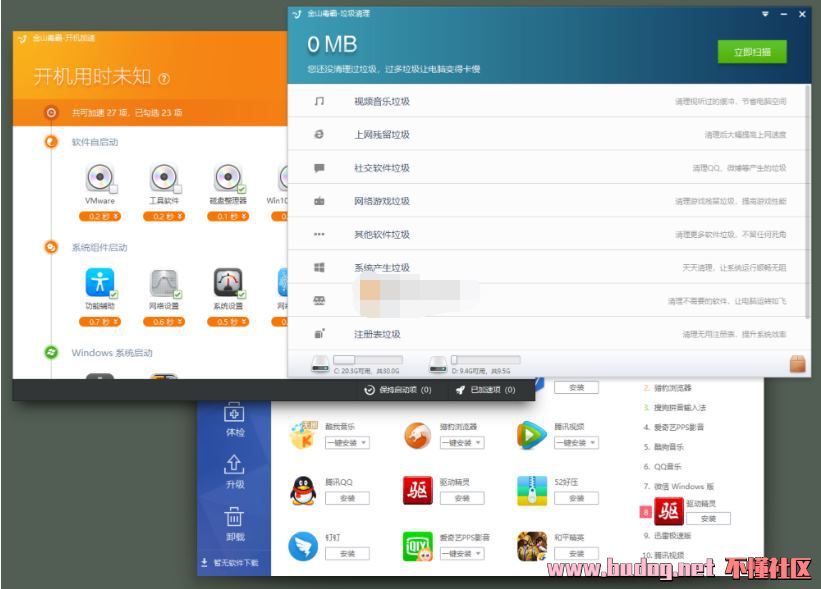
Task: Click the browser icon beside 上网残留垃圾
Action: [319, 135]
